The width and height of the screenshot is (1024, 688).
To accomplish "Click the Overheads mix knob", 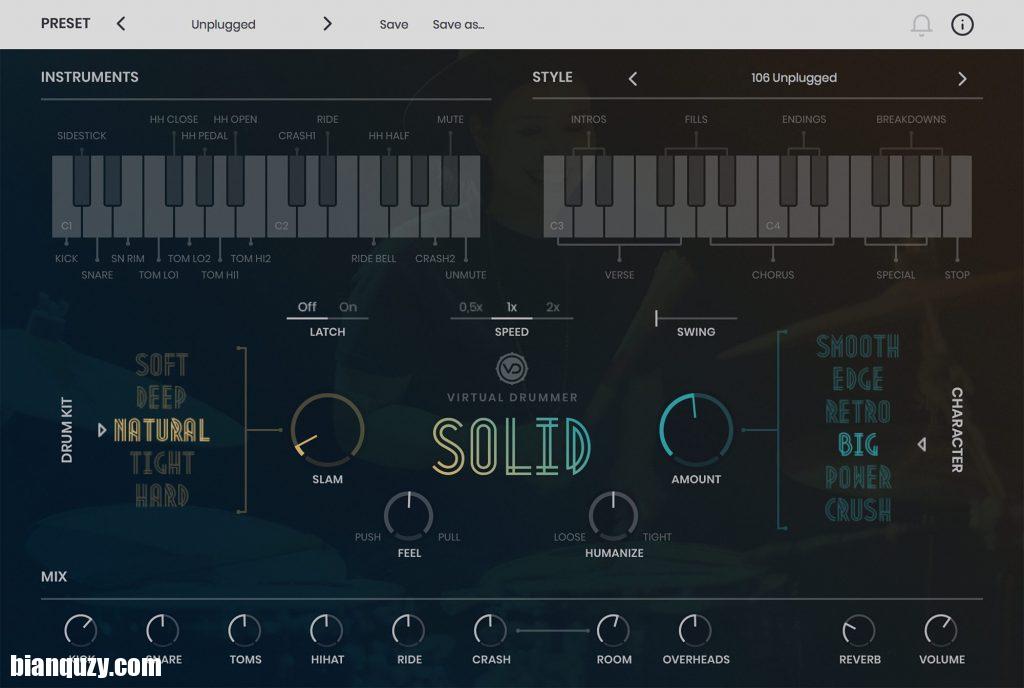I will pos(695,631).
